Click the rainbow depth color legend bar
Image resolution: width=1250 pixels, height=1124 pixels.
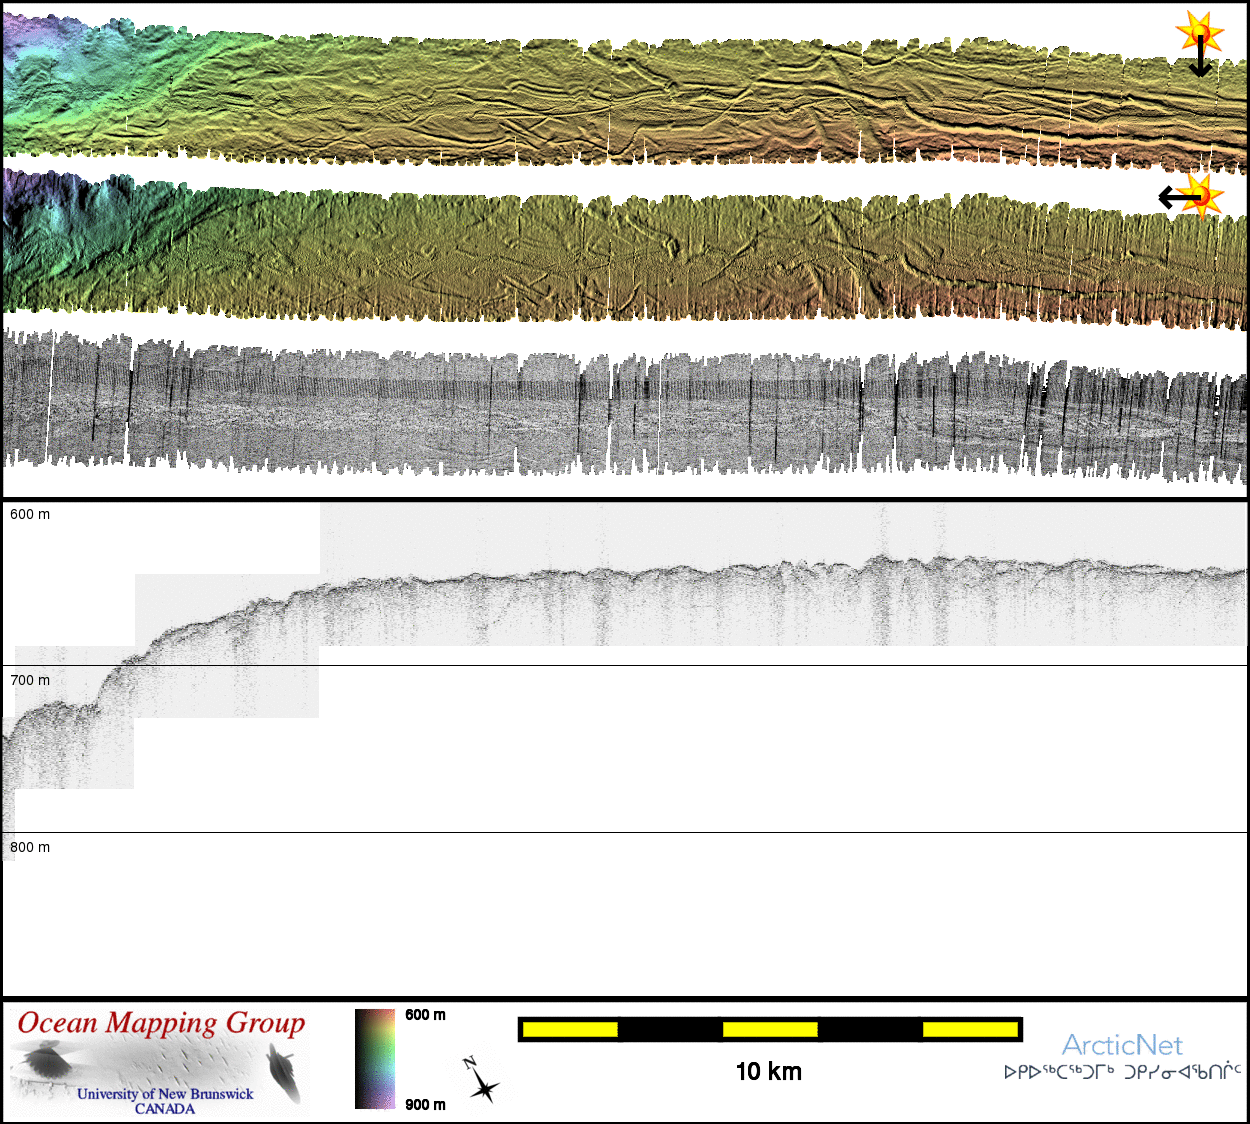click(375, 1059)
